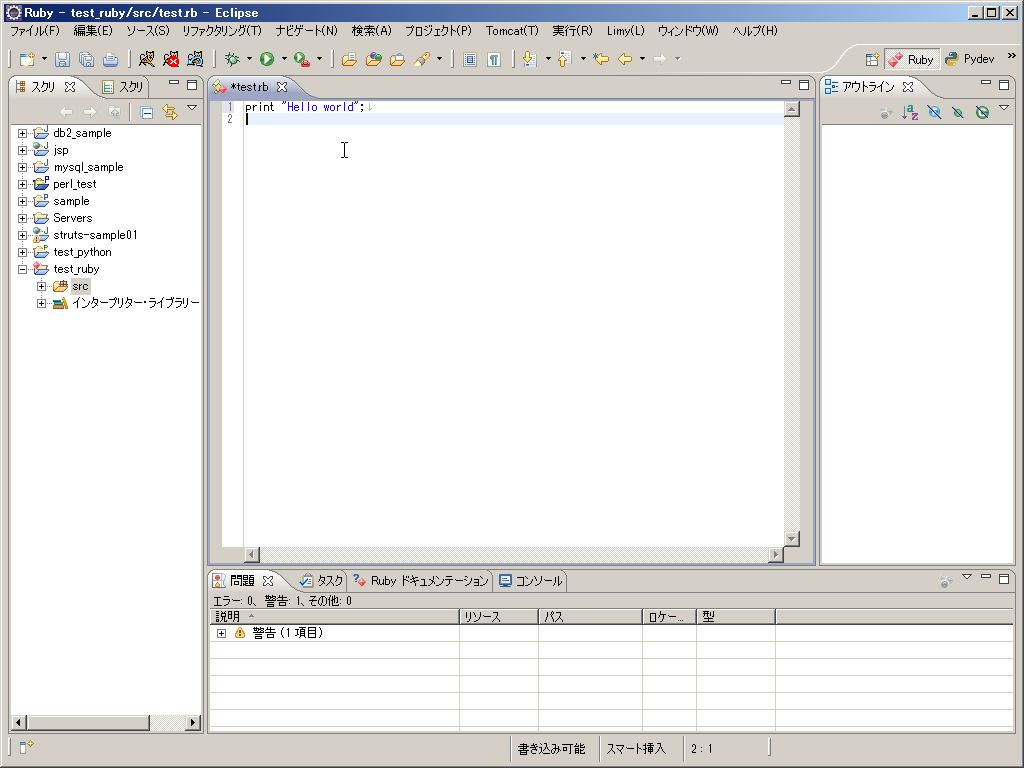Expand the mysql_sample project

pos(22,167)
